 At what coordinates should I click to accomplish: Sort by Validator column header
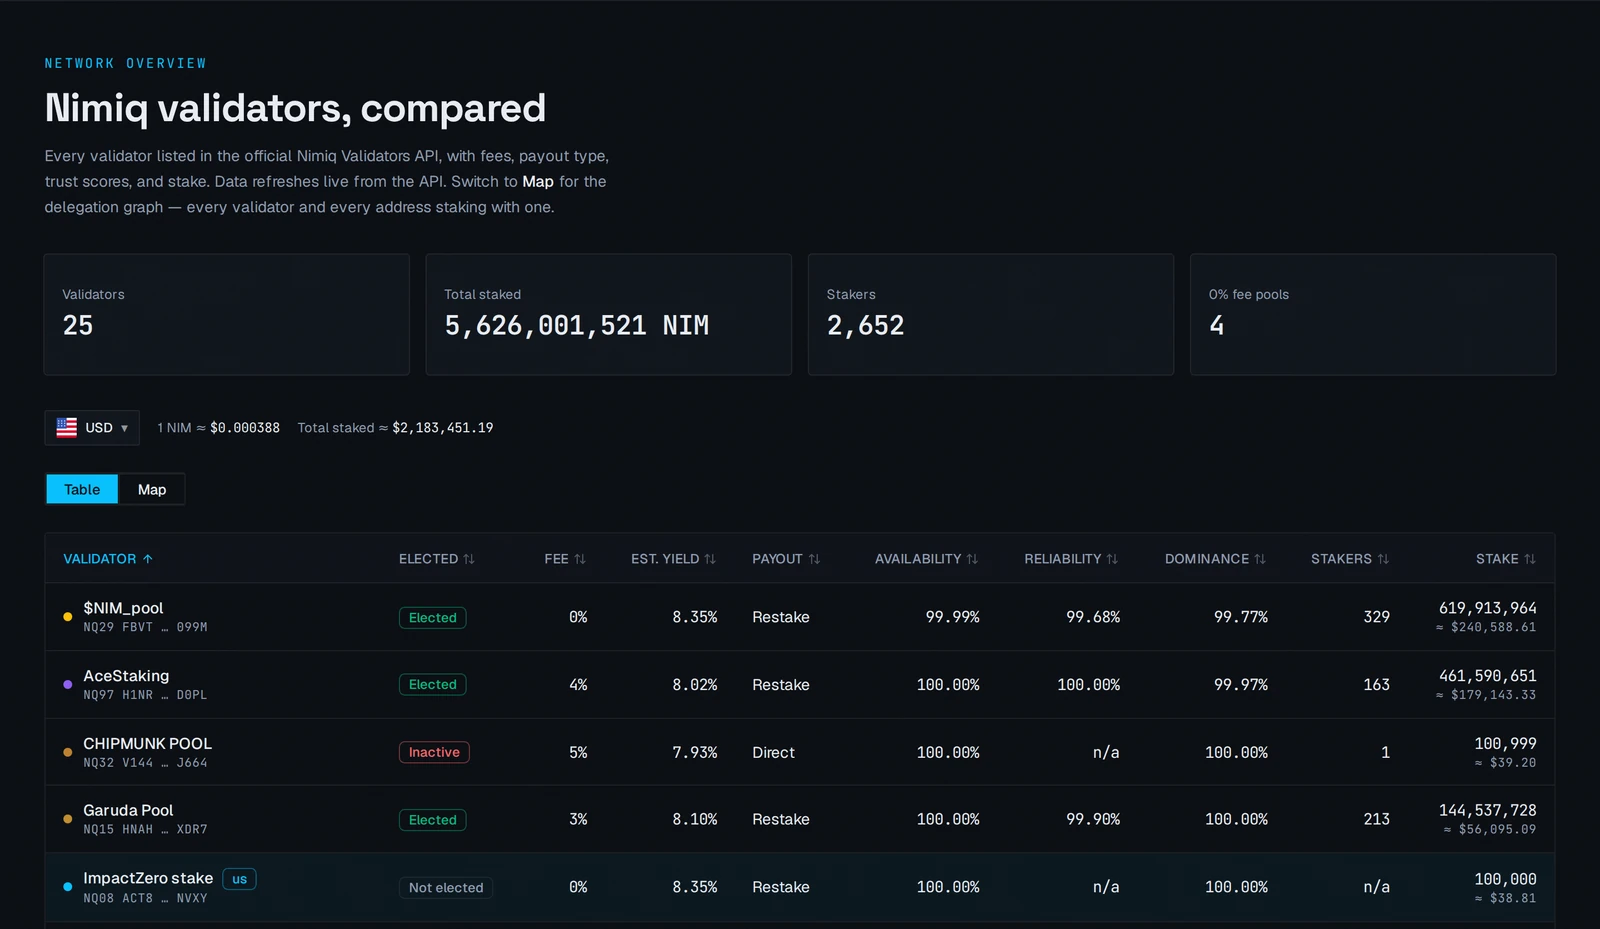point(108,559)
